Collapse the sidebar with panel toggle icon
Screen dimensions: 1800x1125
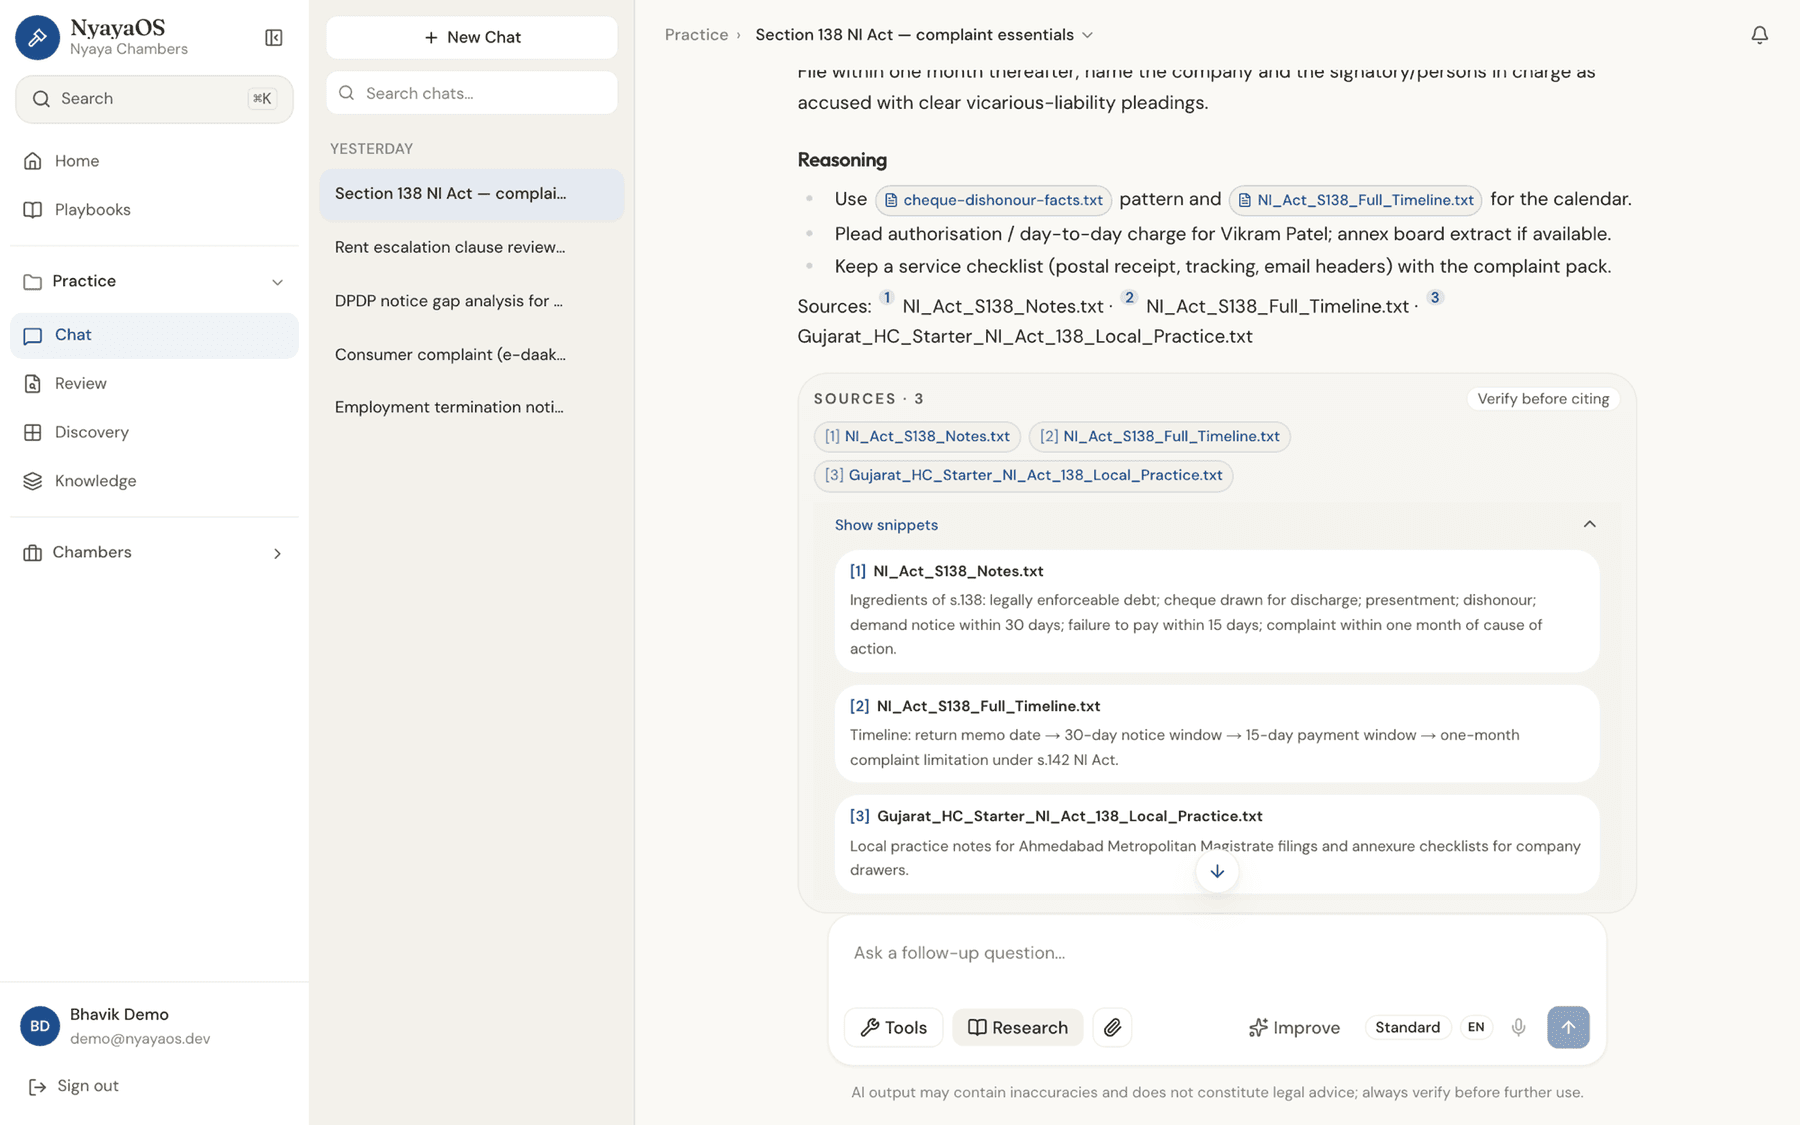pos(273,38)
